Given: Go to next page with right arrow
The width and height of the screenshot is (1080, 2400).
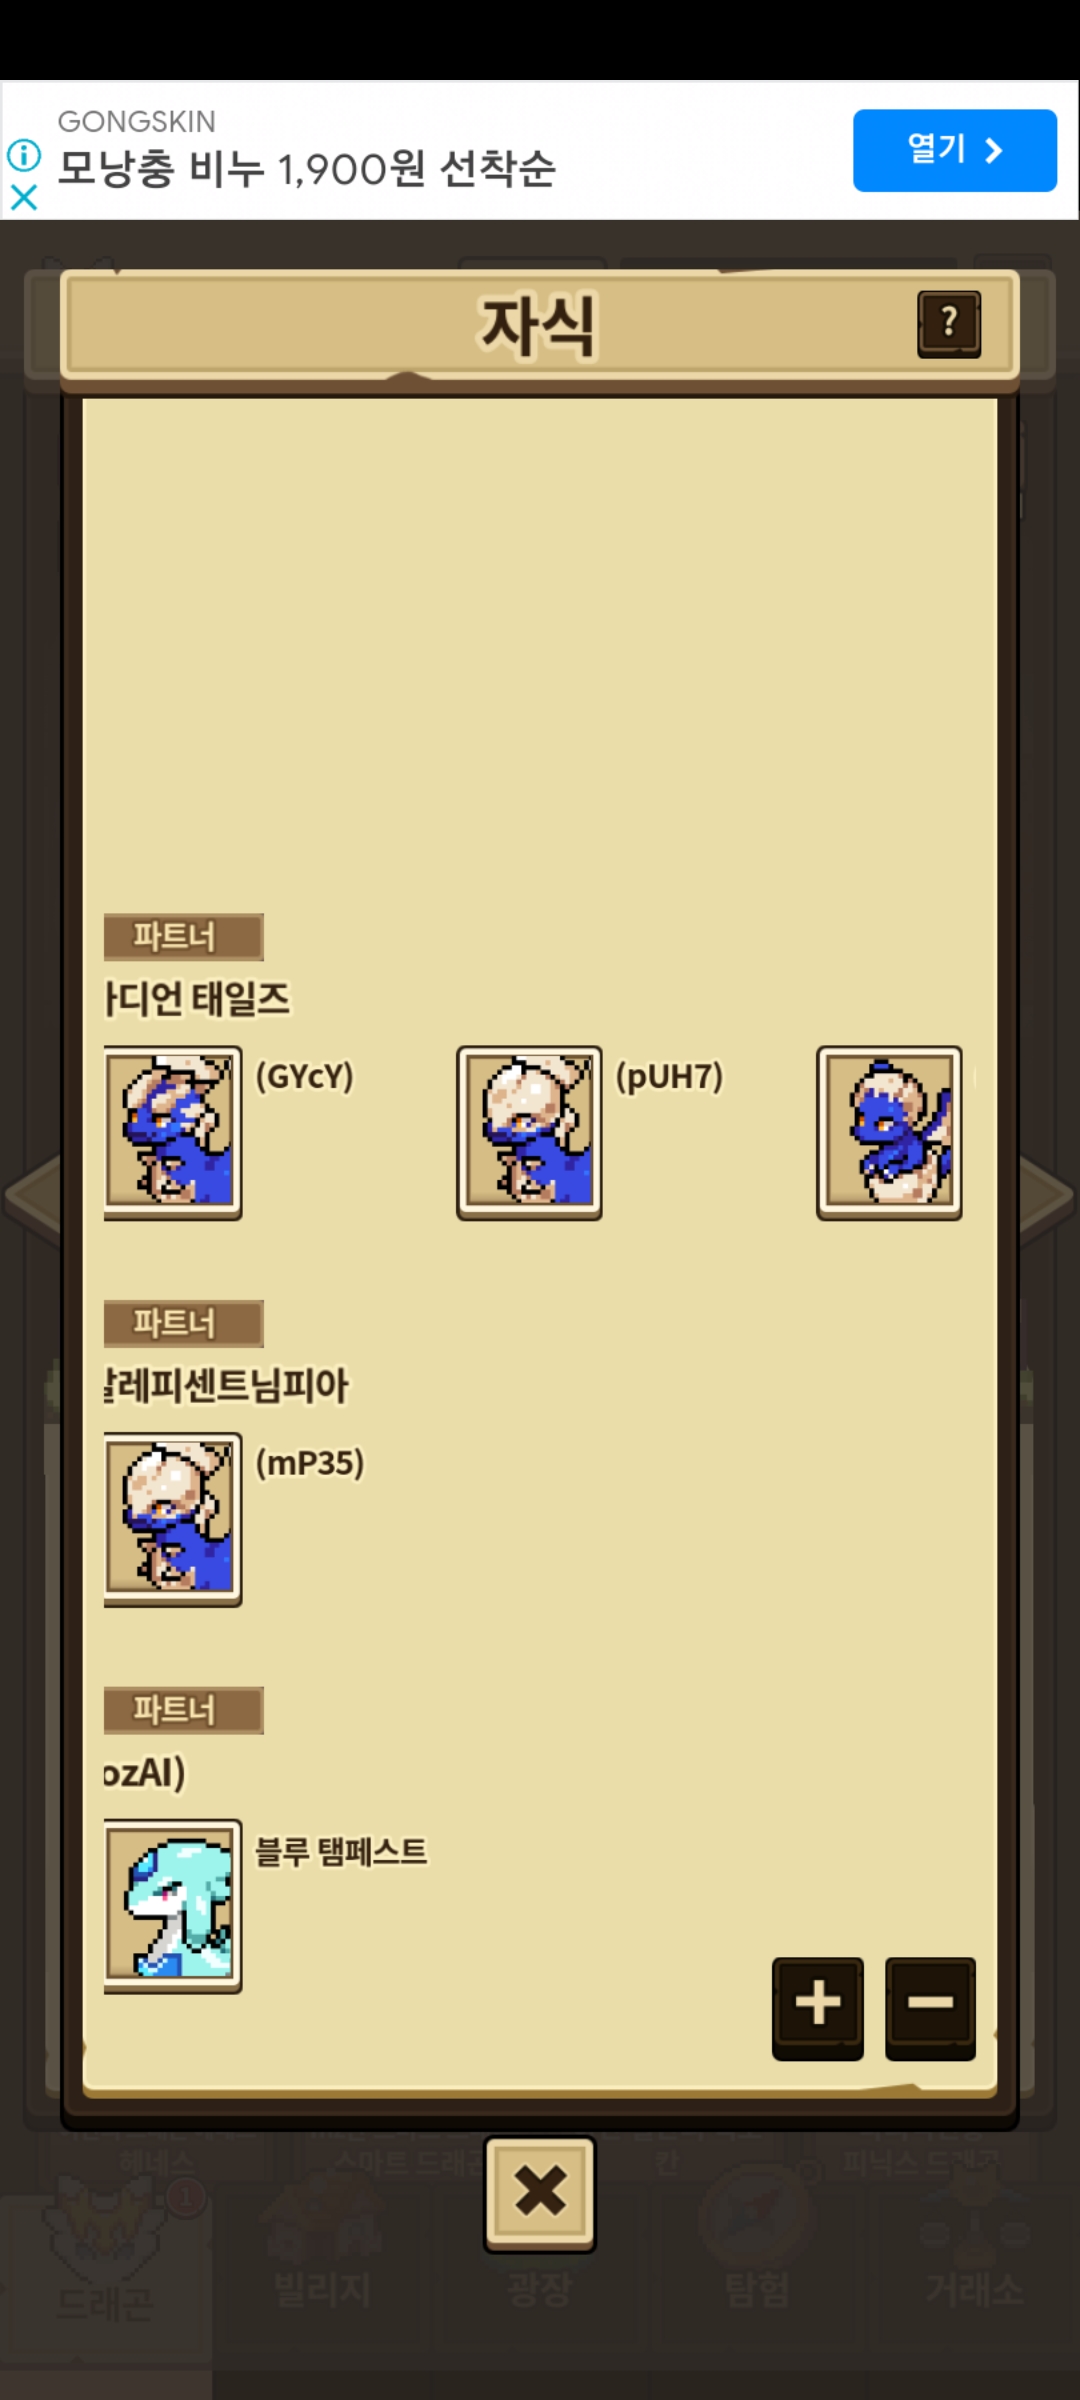Looking at the screenshot, I should 1047,1196.
